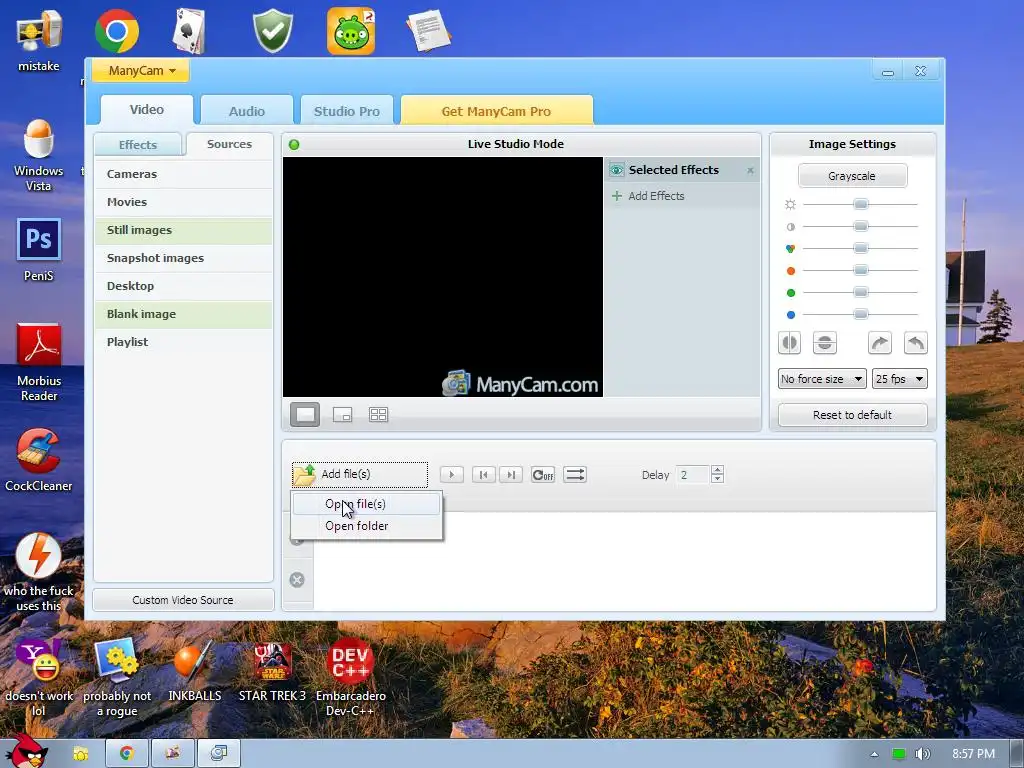
Task: Open the ManyCam main menu dropdown
Action: (x=140, y=71)
